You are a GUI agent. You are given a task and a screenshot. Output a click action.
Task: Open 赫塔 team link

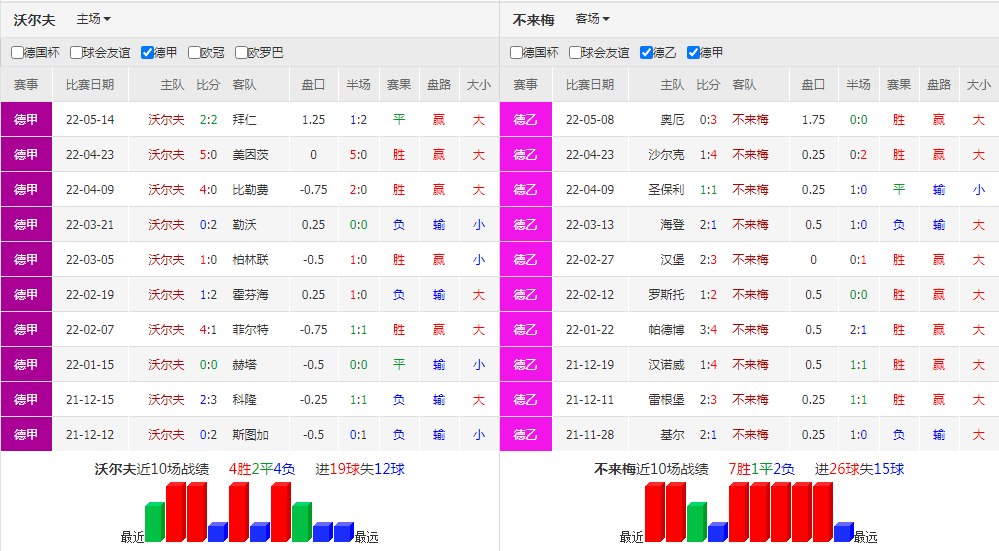click(x=245, y=365)
